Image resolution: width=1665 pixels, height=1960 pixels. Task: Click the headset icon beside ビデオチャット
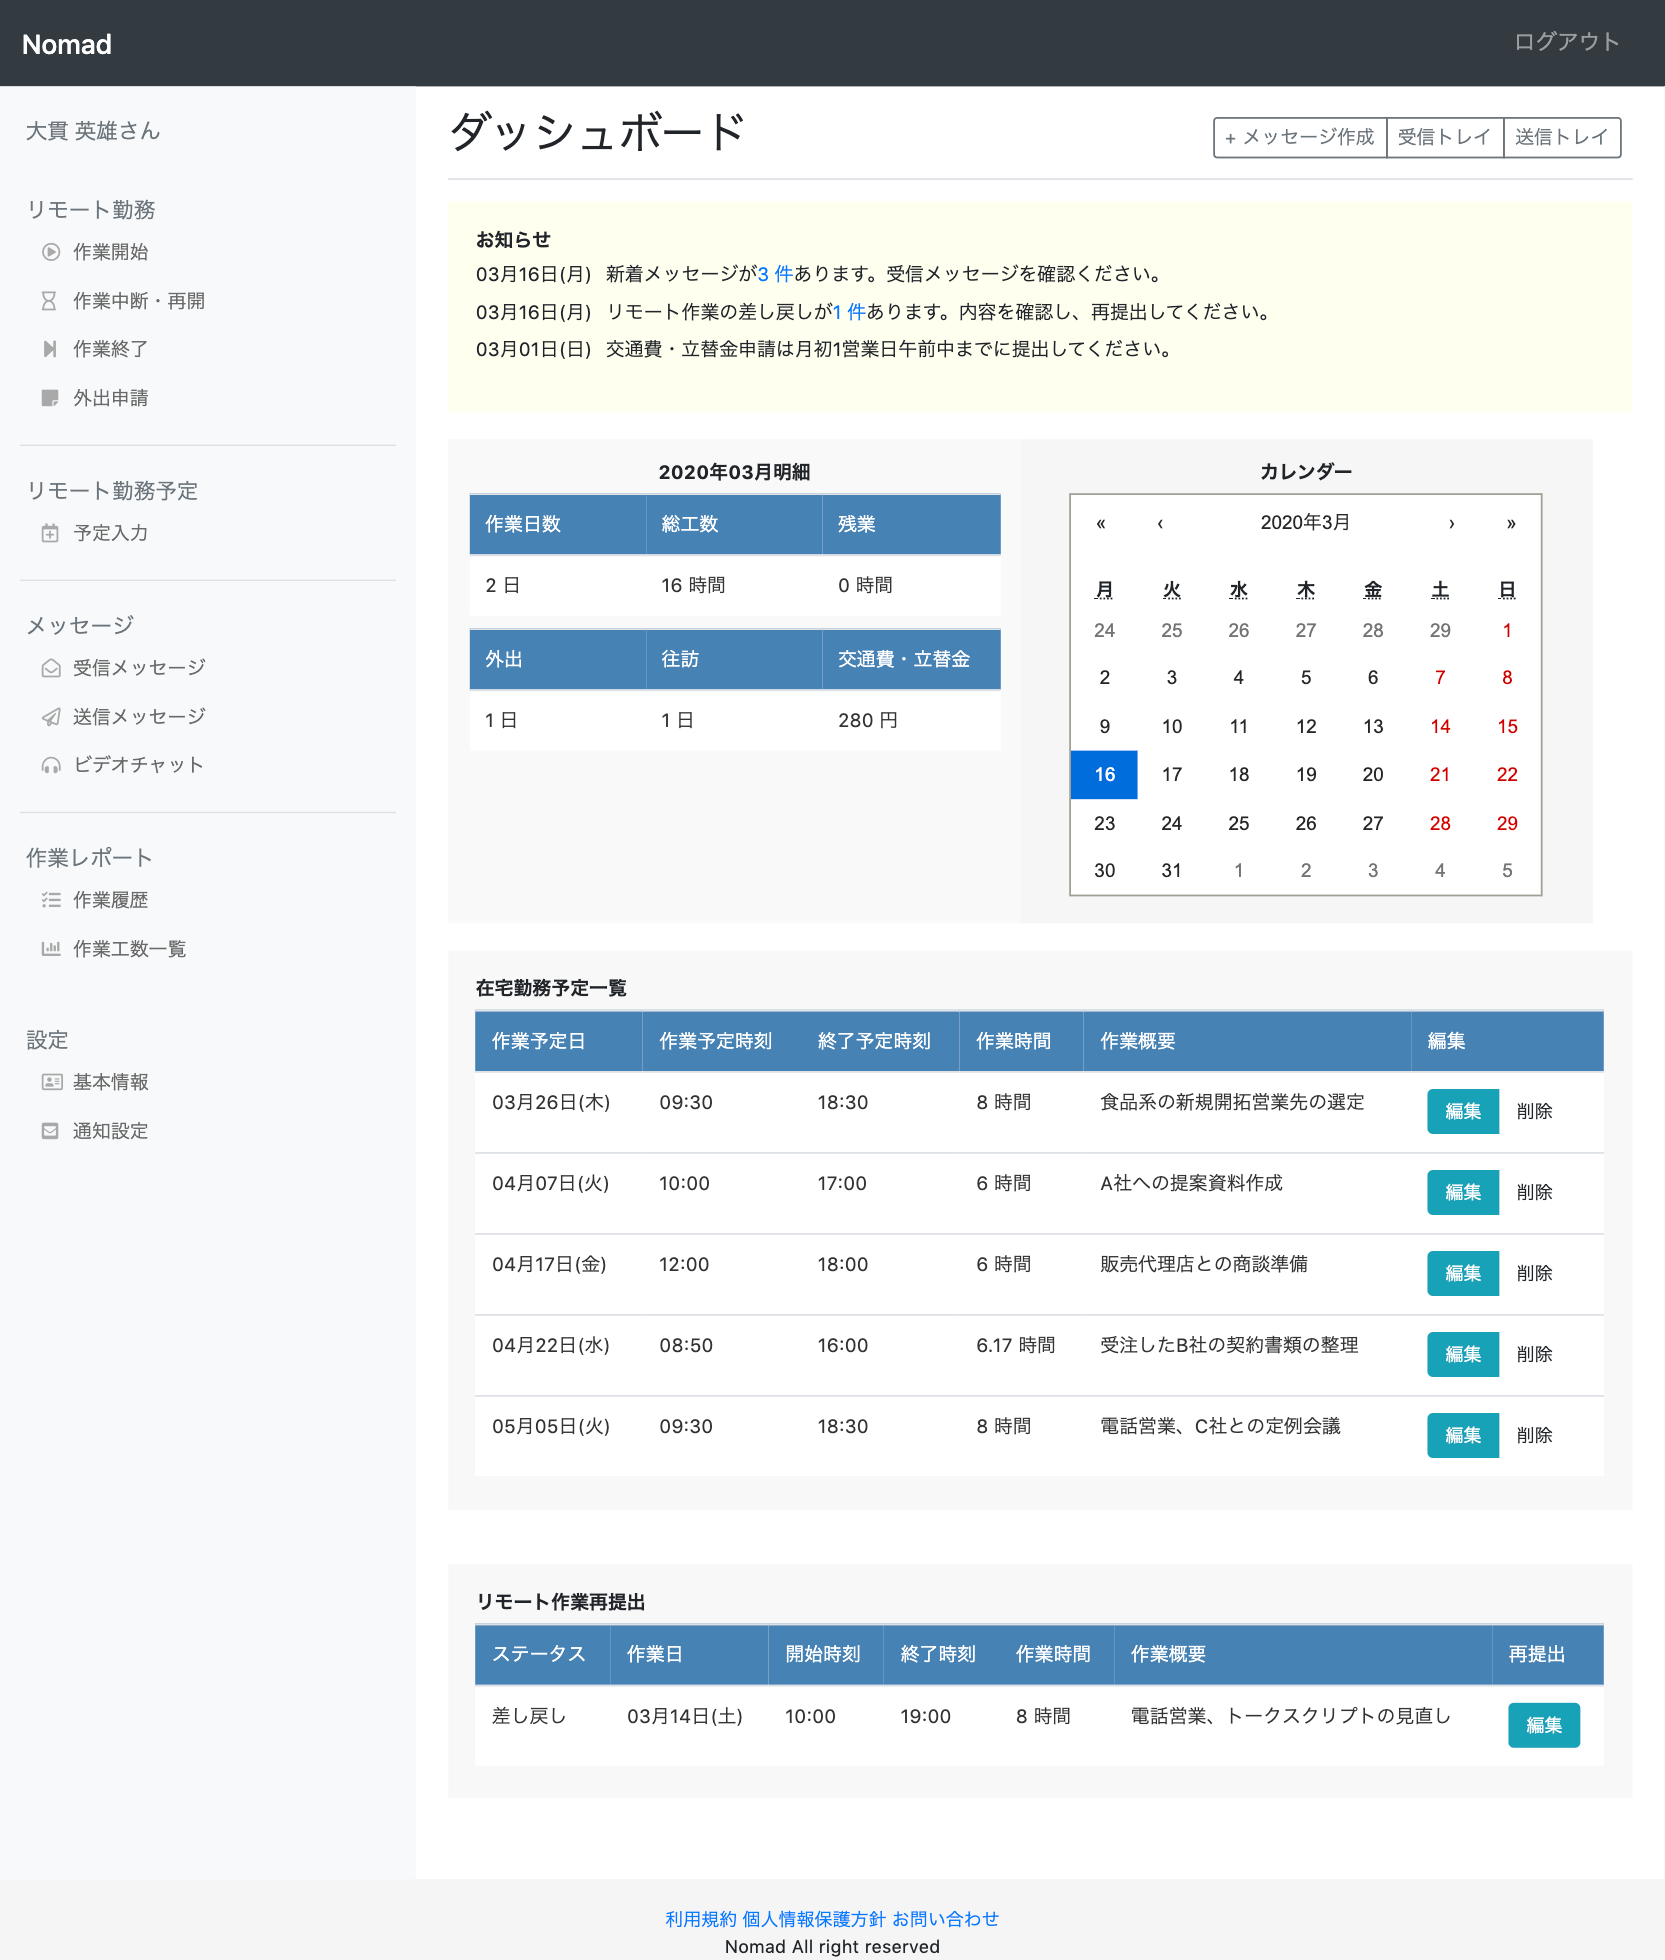click(51, 765)
